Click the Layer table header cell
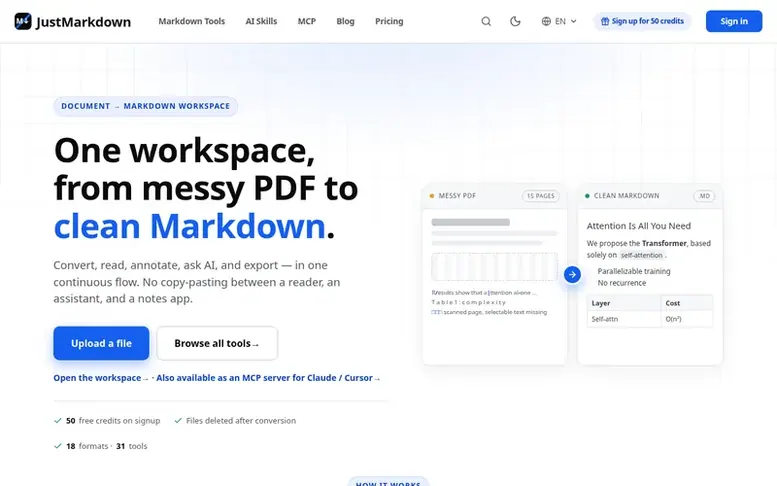 coord(624,303)
